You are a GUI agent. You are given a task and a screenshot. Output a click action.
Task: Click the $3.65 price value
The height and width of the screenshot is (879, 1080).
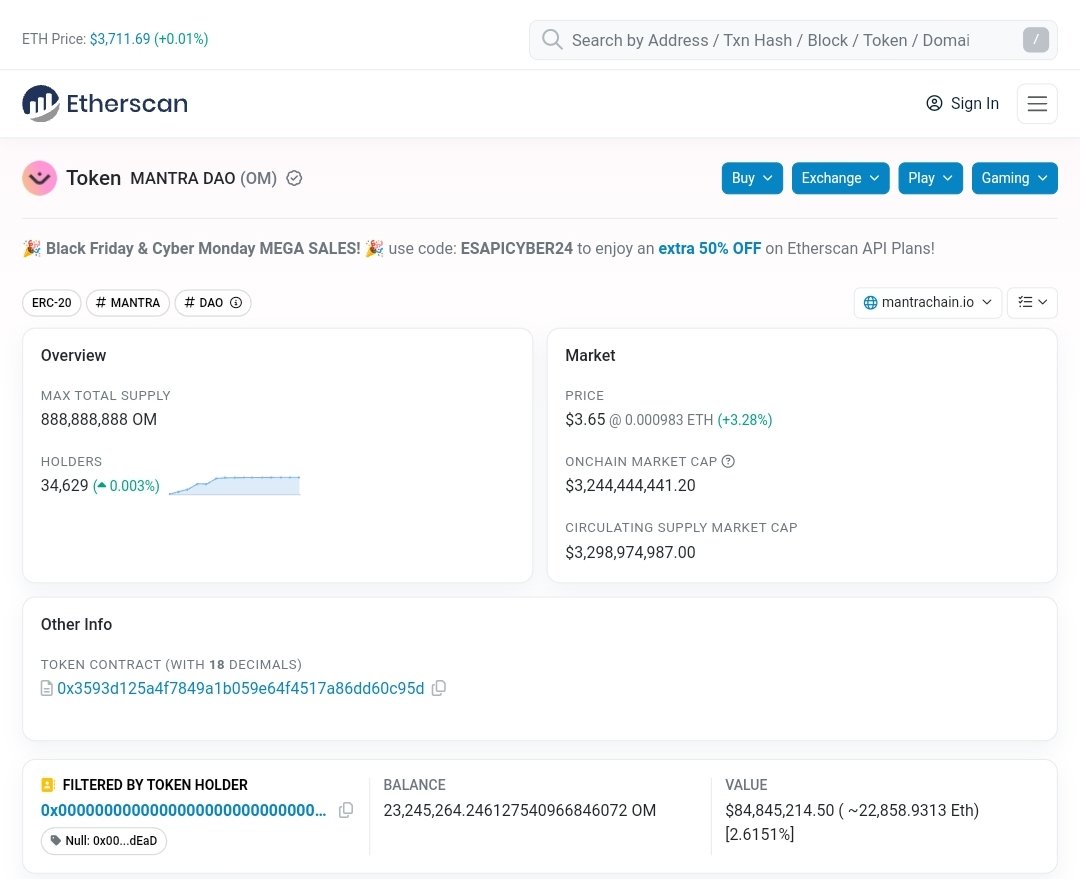point(585,420)
